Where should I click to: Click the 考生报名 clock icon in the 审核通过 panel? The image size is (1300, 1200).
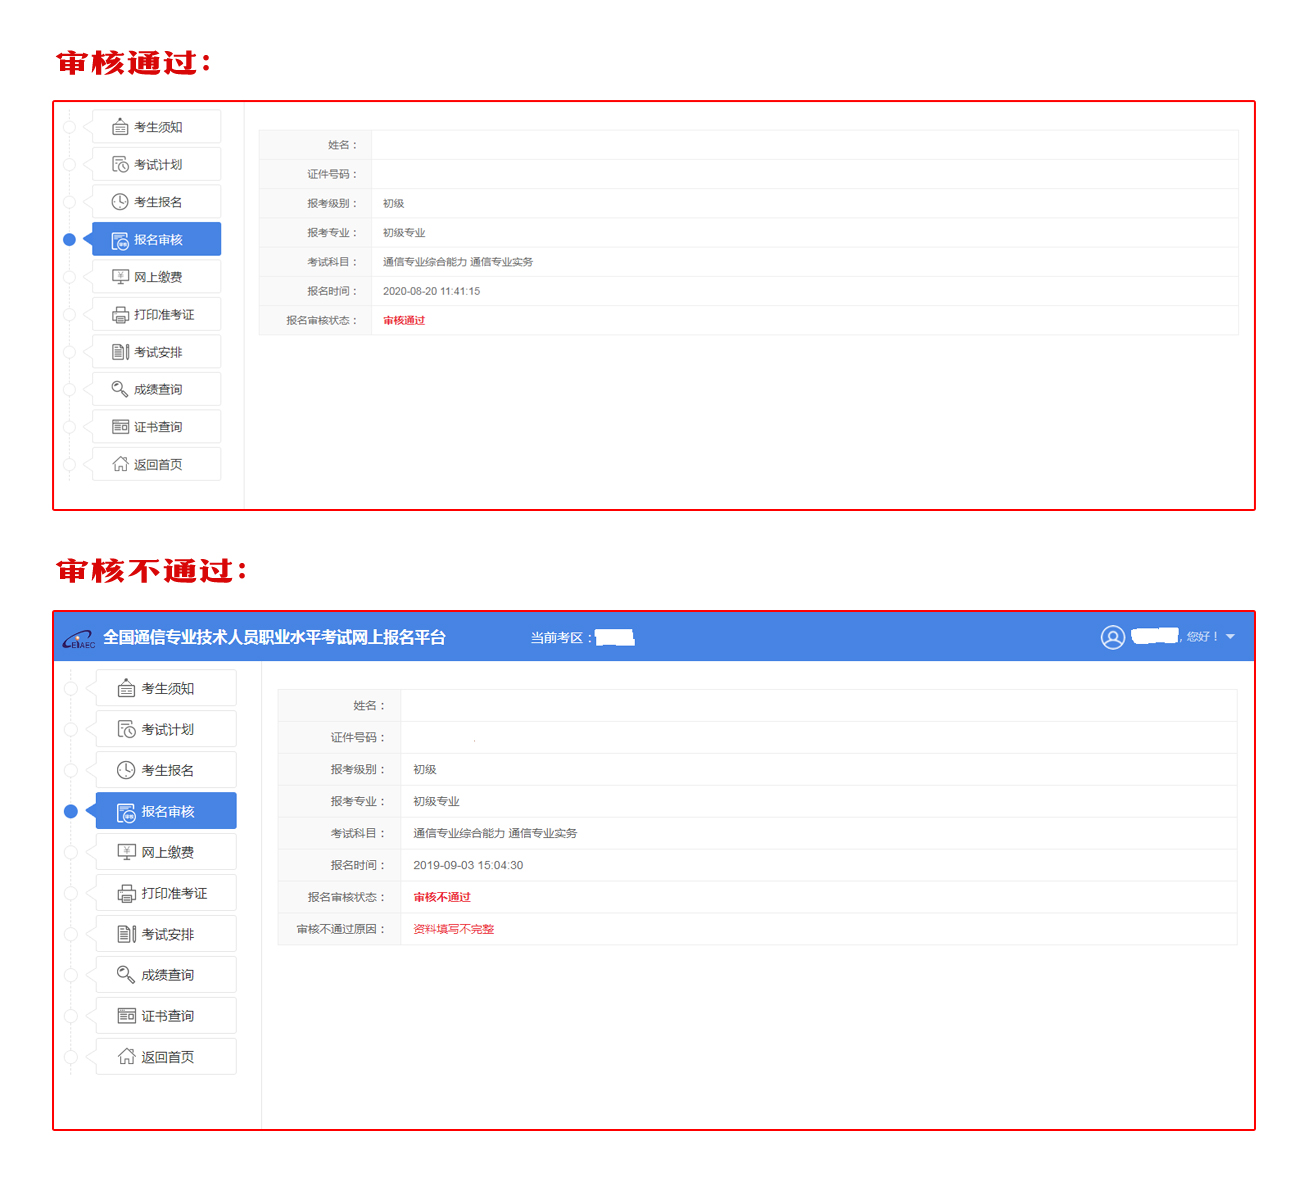pos(120,202)
